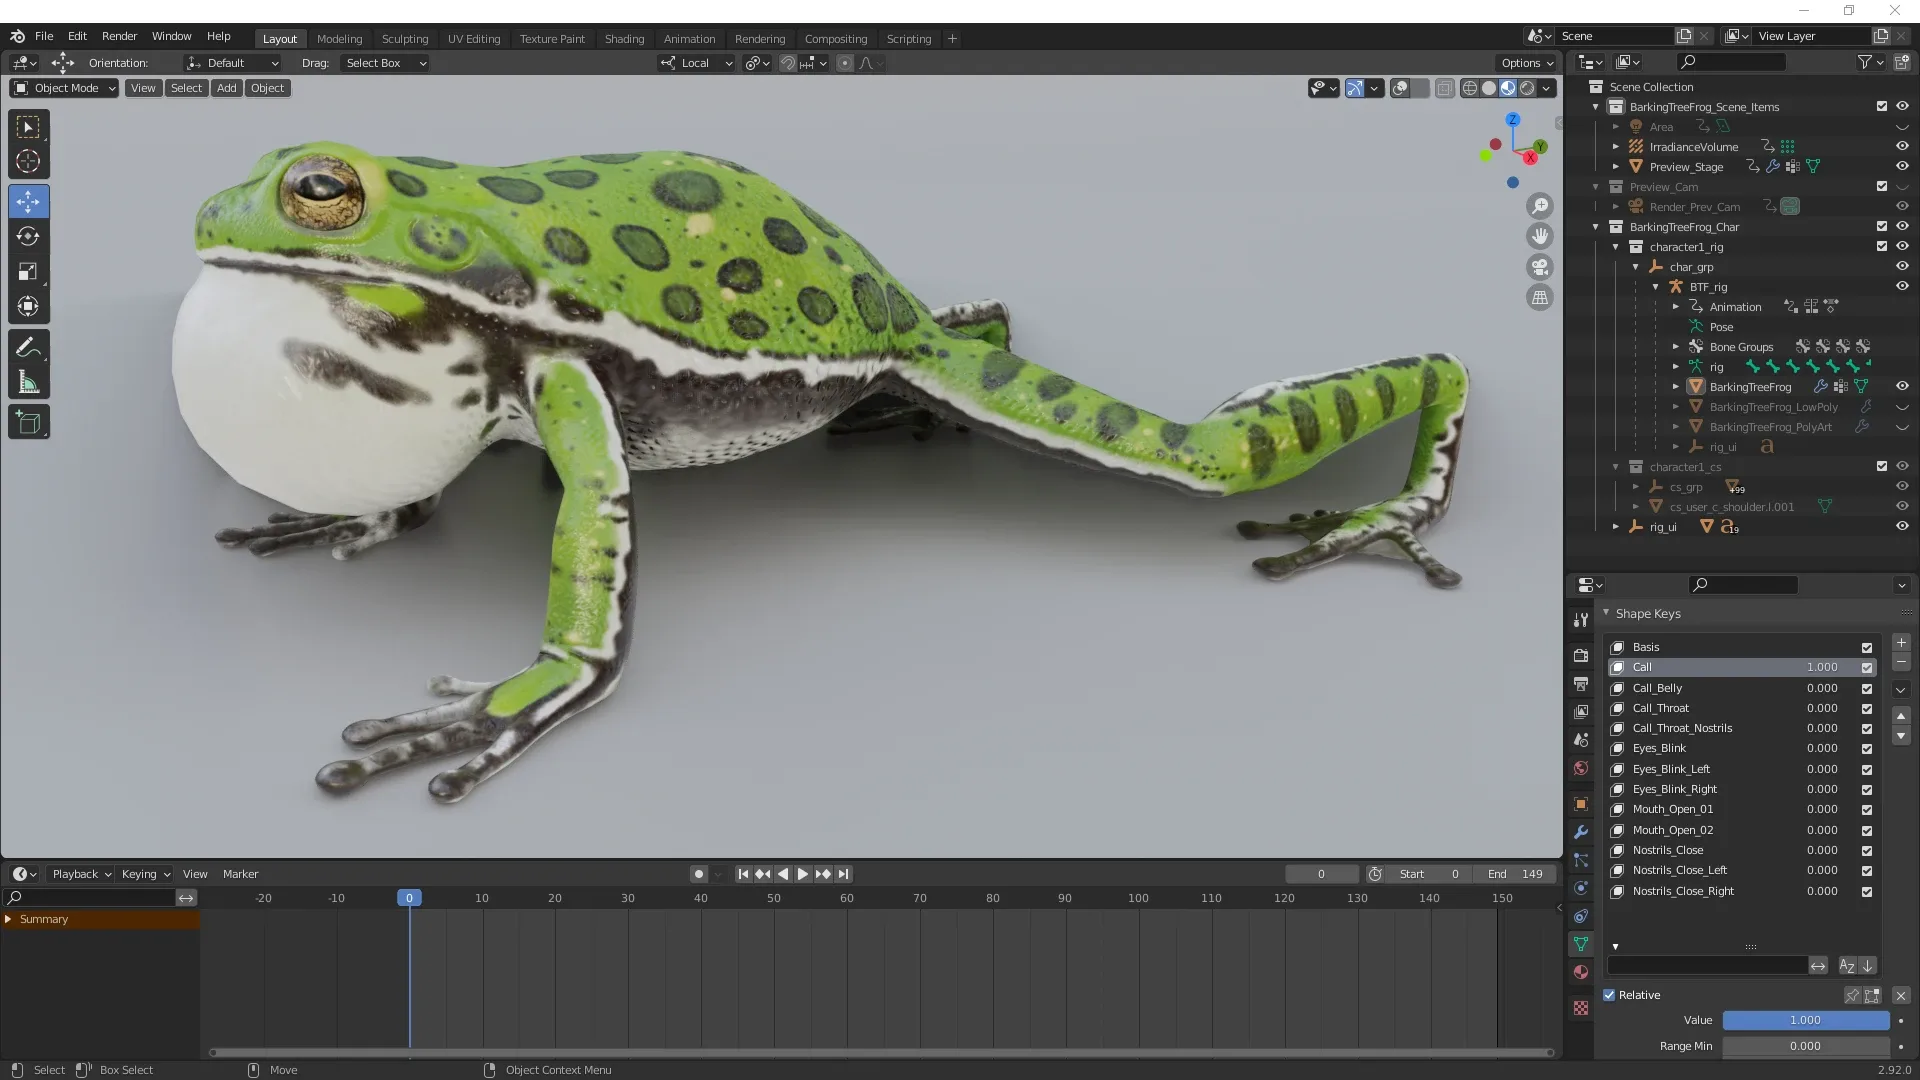Jump to the timeline end frame
This screenshot has width=1920, height=1080.
pyautogui.click(x=843, y=874)
